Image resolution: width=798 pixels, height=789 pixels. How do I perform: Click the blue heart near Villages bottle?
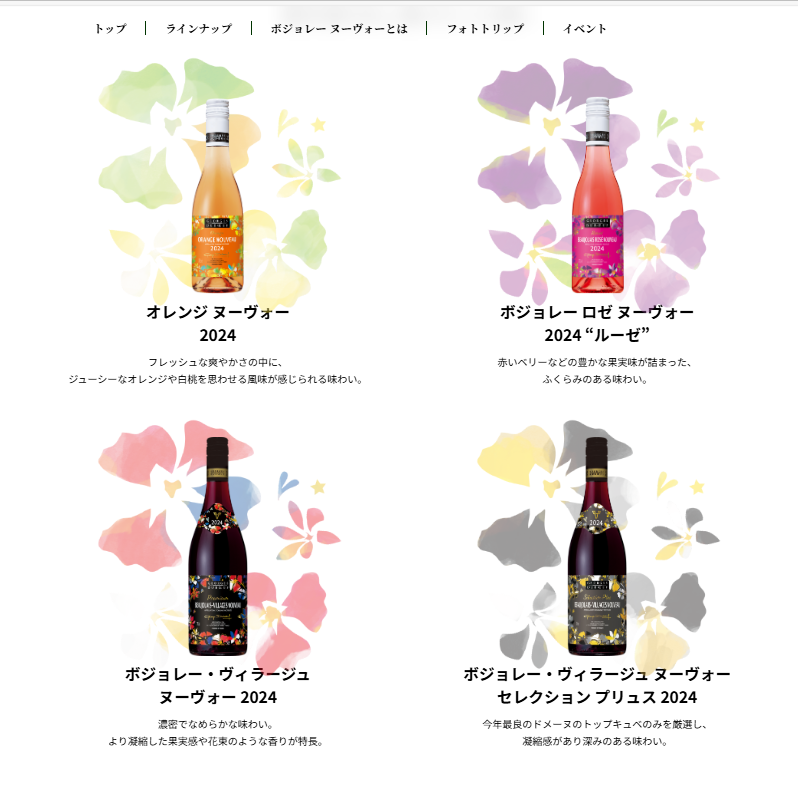click(x=287, y=484)
